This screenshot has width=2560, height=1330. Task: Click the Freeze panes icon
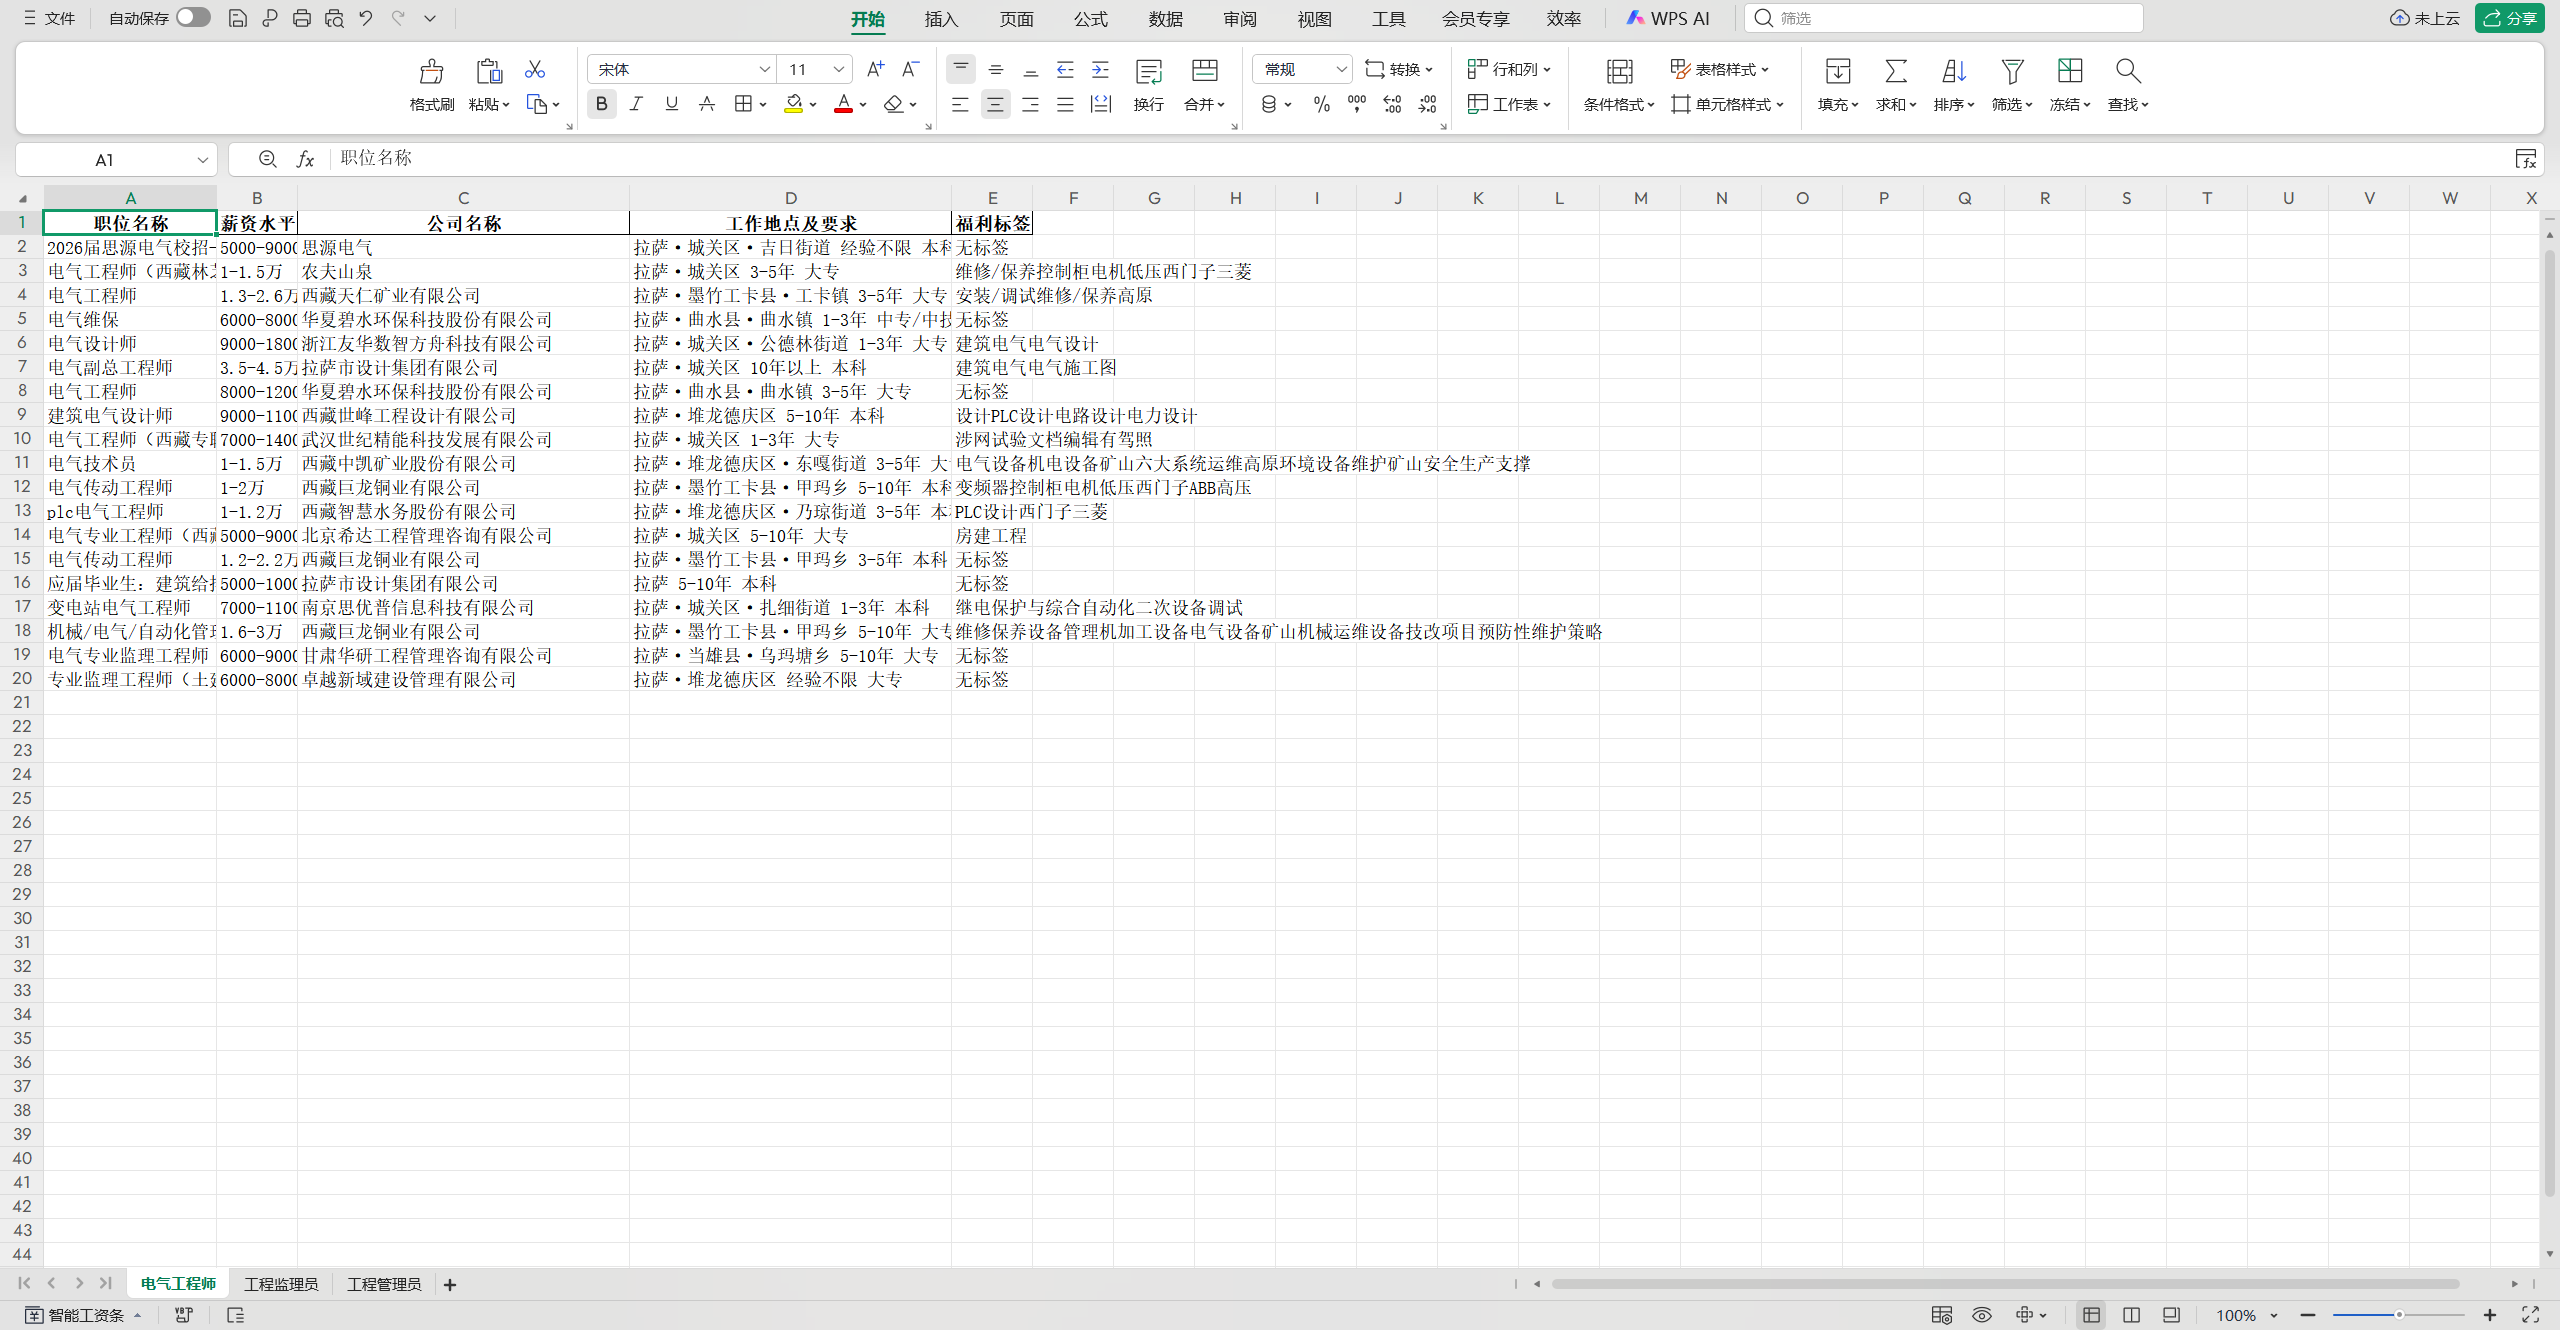coord(2069,71)
